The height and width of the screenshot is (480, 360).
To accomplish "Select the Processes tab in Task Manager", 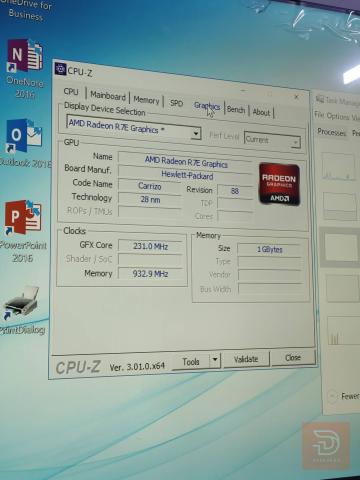I will tap(331, 132).
